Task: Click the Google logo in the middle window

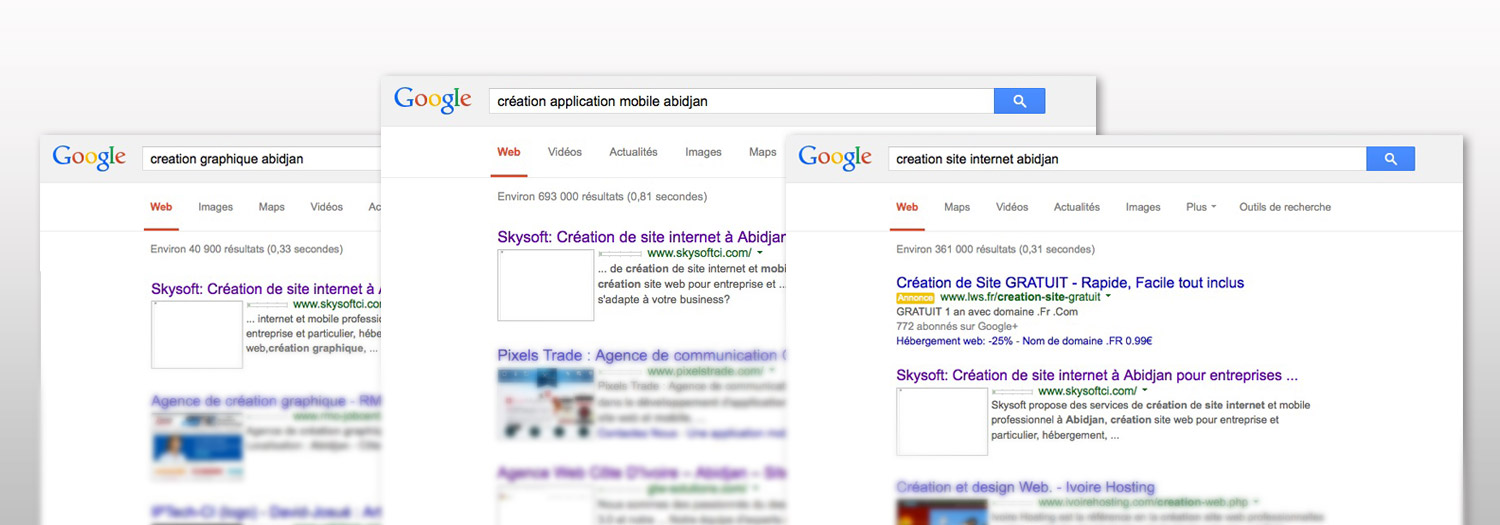Action: pos(432,100)
